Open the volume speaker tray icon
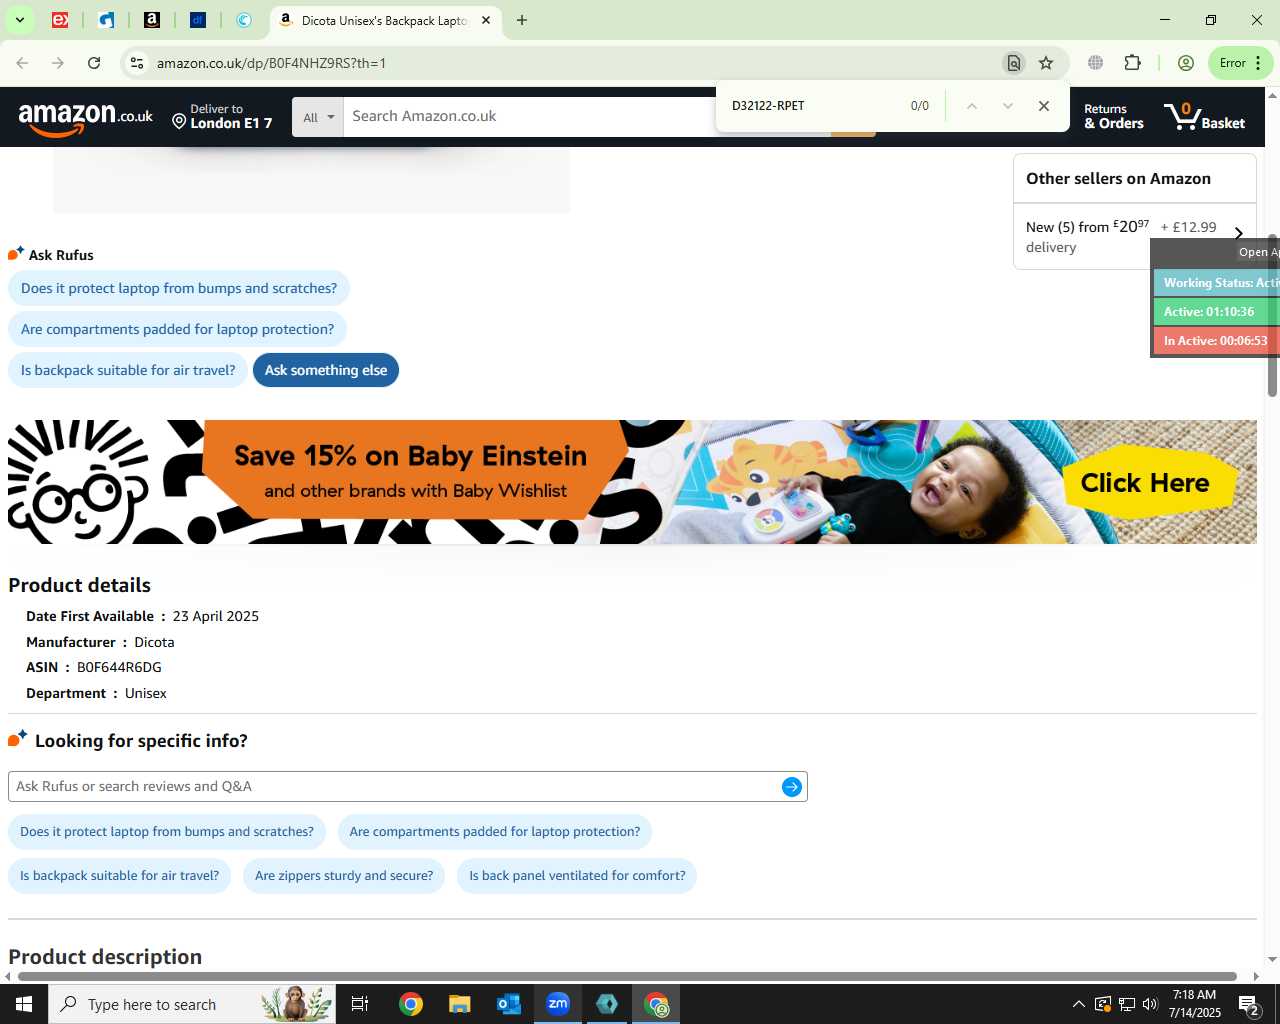This screenshot has width=1280, height=1024. click(x=1150, y=1004)
